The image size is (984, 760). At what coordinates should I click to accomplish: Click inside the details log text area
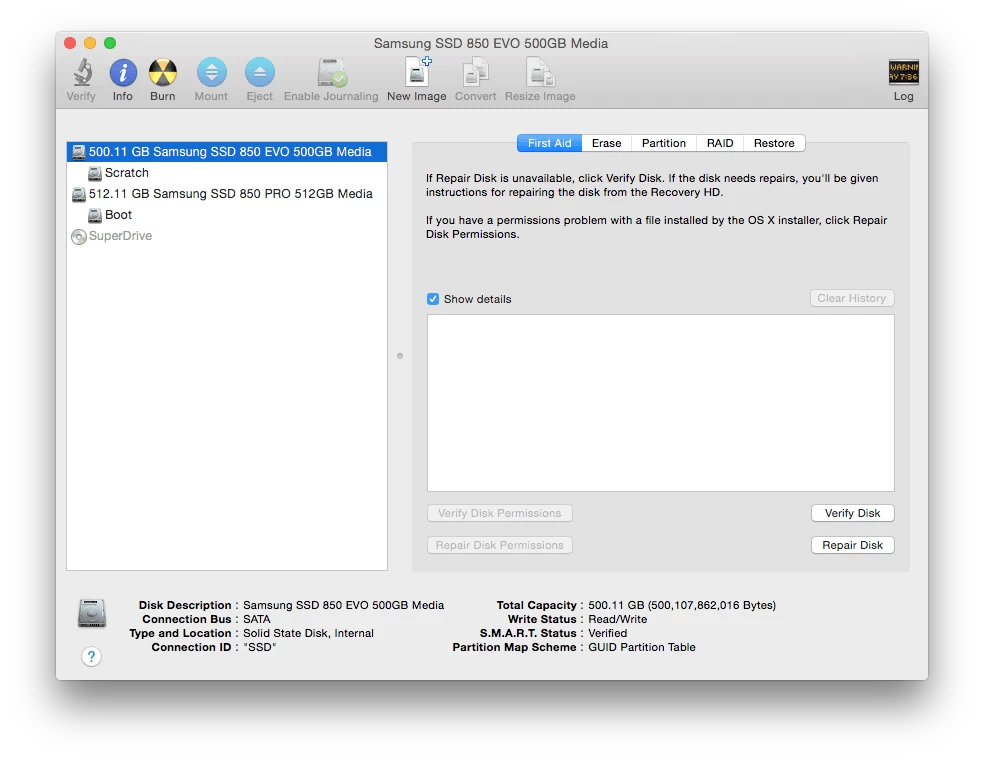pos(661,403)
